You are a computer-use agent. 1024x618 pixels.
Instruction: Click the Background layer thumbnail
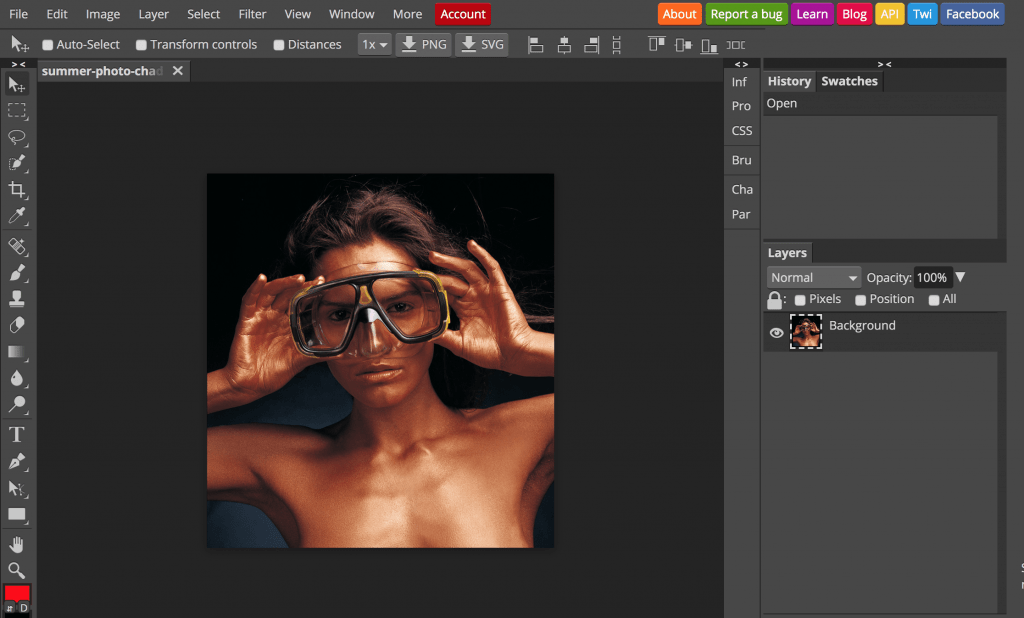[806, 332]
